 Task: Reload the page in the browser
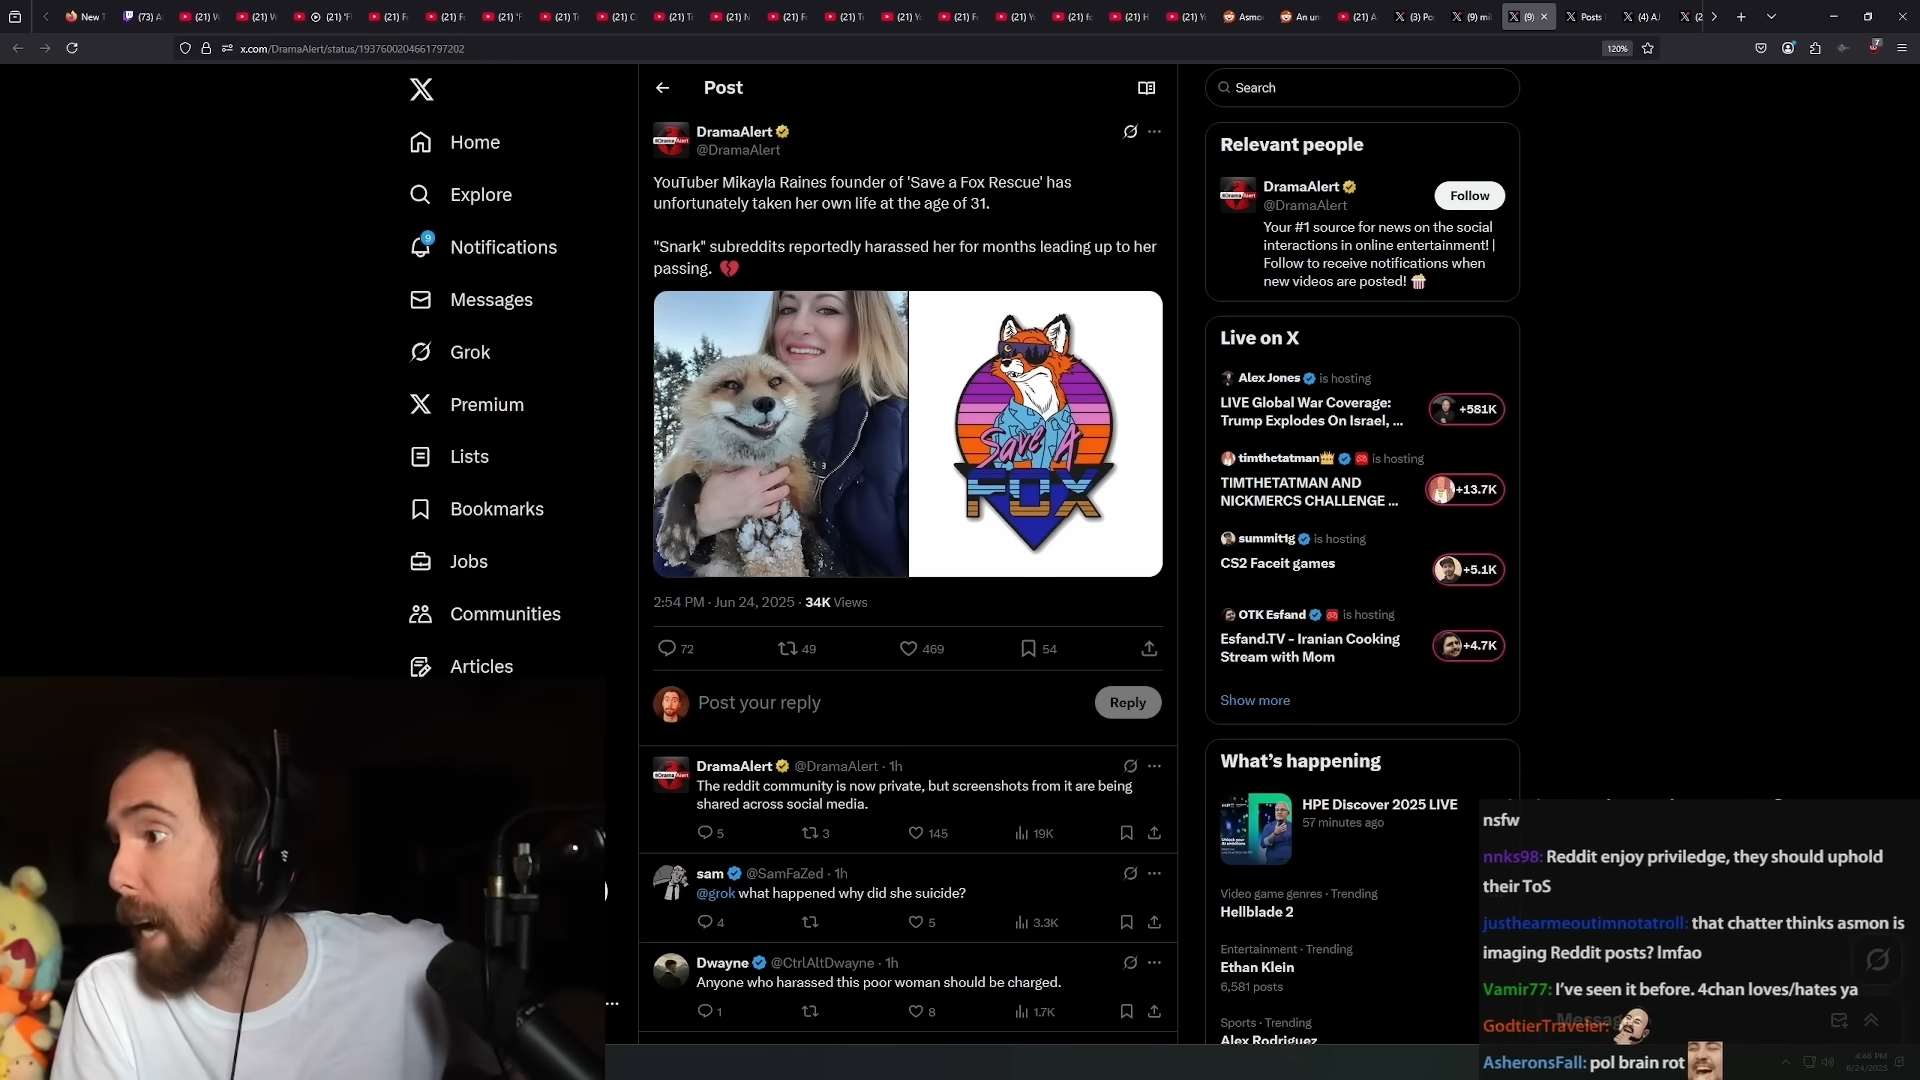[x=72, y=48]
